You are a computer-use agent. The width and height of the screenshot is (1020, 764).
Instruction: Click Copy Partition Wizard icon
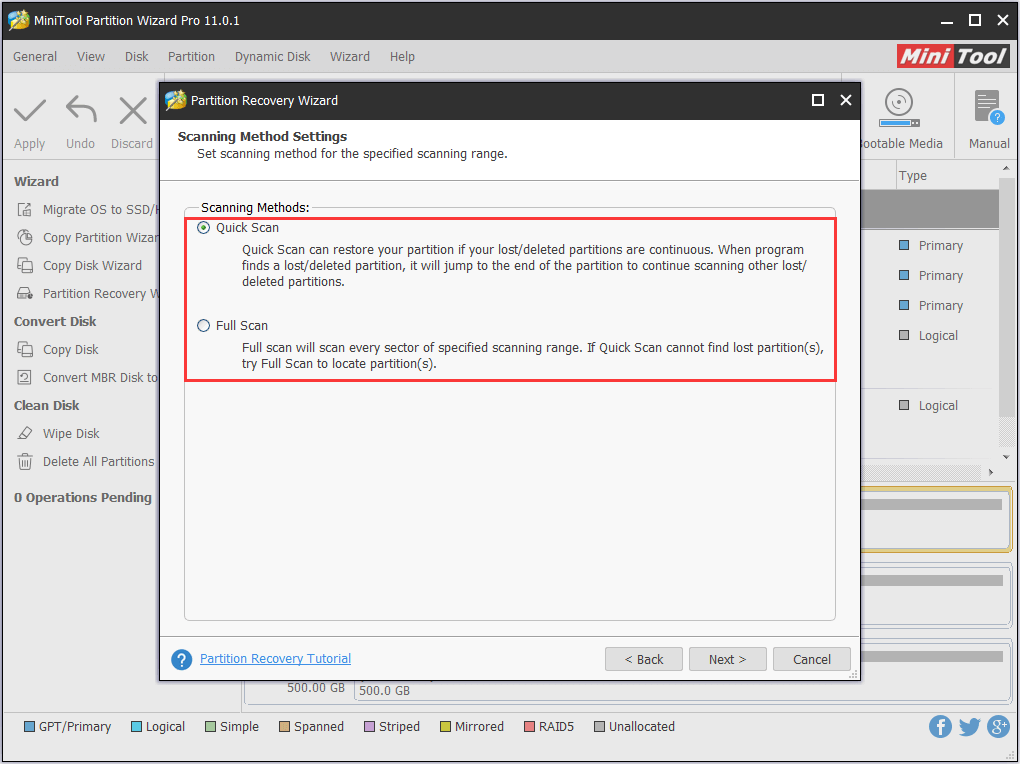coord(25,238)
